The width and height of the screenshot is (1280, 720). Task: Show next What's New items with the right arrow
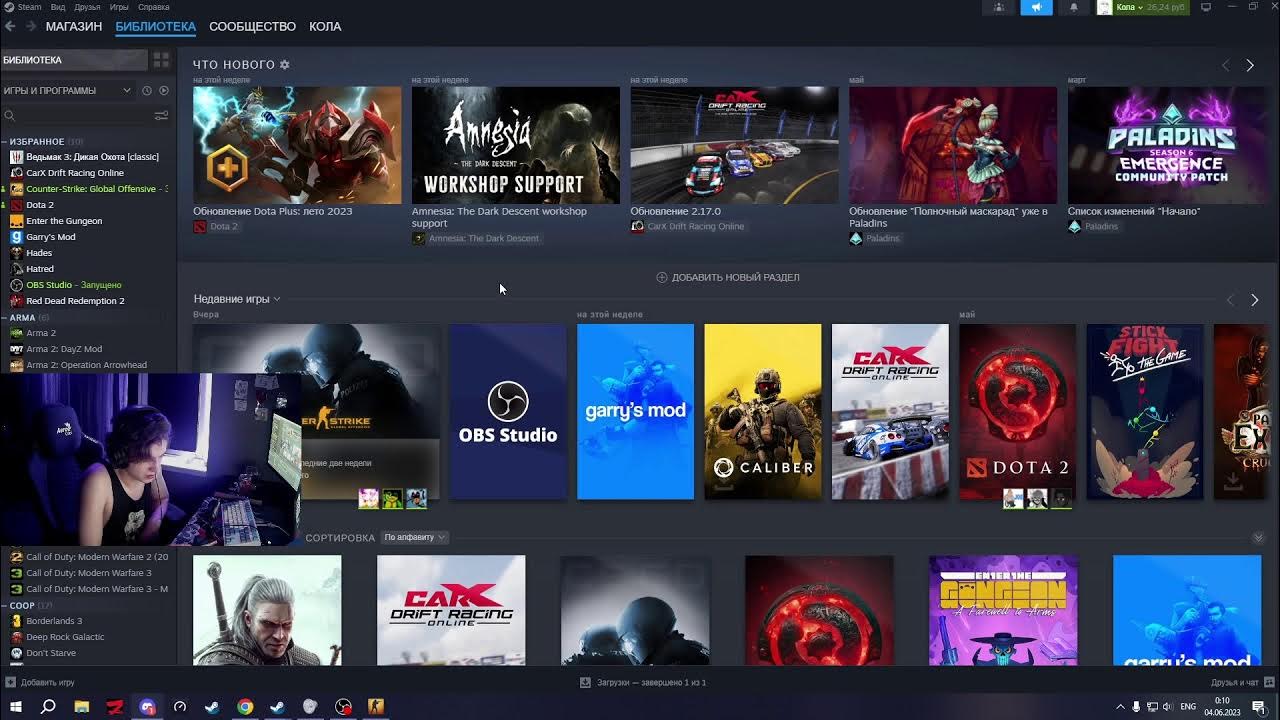[x=1250, y=65]
